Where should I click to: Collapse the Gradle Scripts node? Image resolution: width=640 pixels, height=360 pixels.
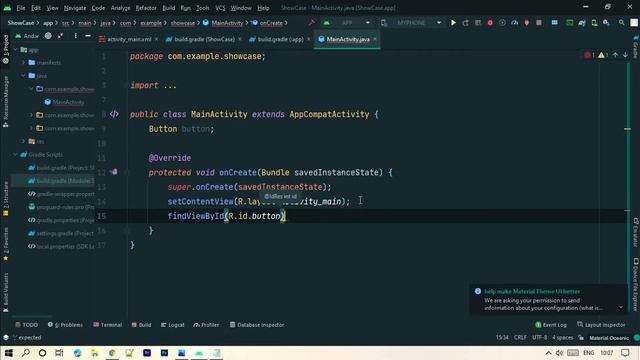[x=16, y=155]
